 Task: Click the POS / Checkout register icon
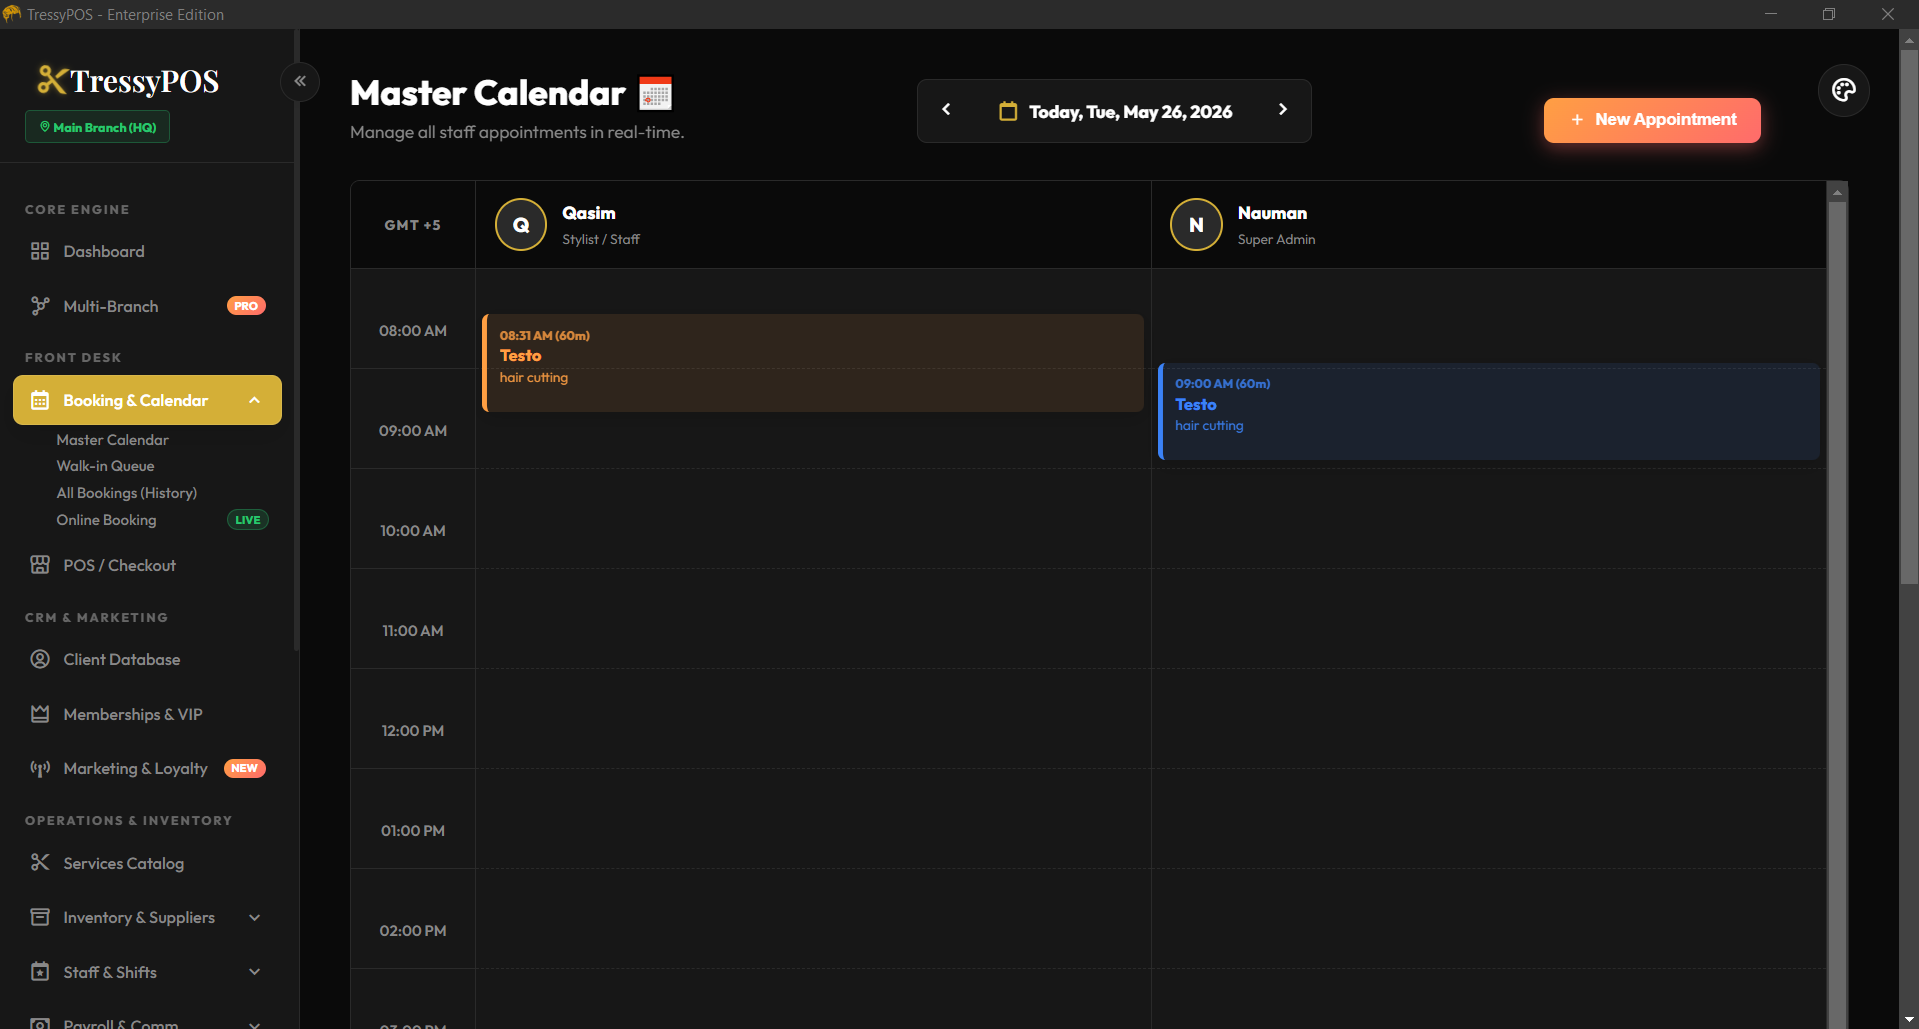(40, 565)
